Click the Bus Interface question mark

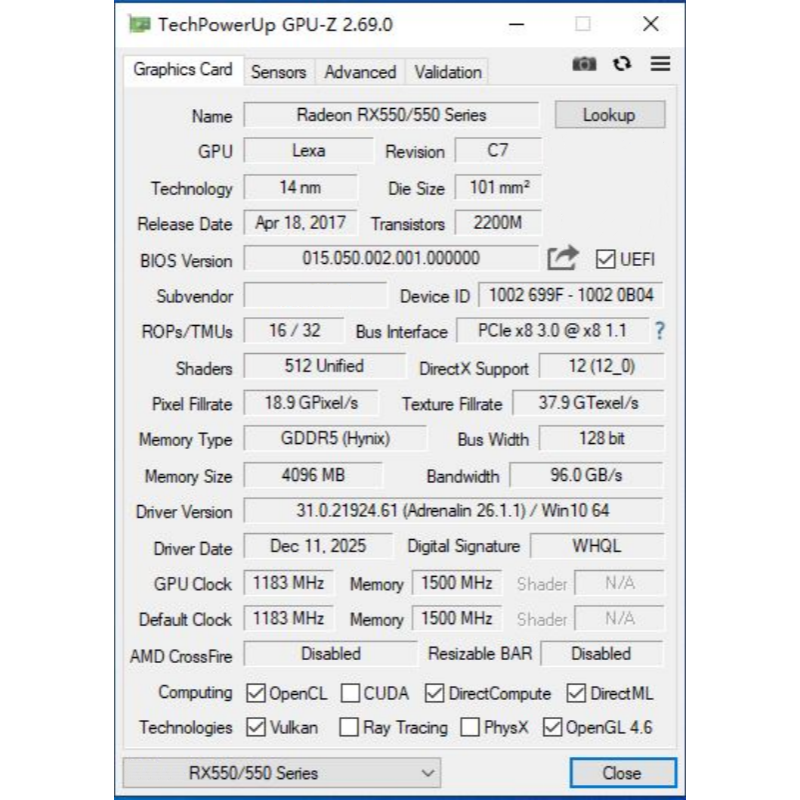point(660,331)
